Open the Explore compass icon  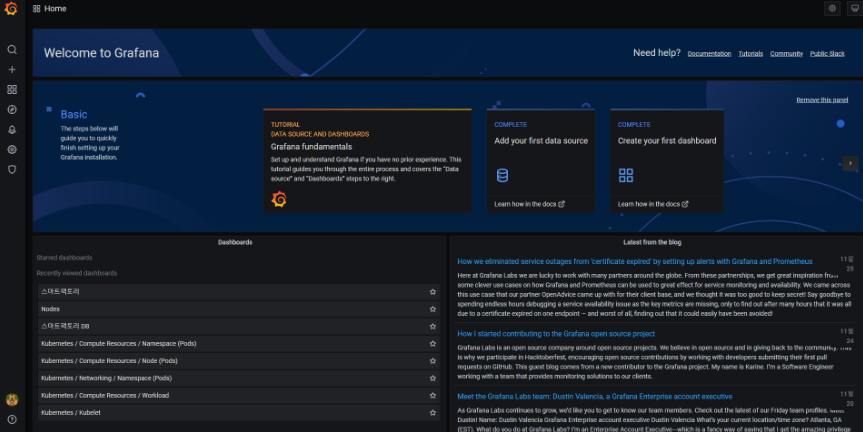[x=12, y=110]
